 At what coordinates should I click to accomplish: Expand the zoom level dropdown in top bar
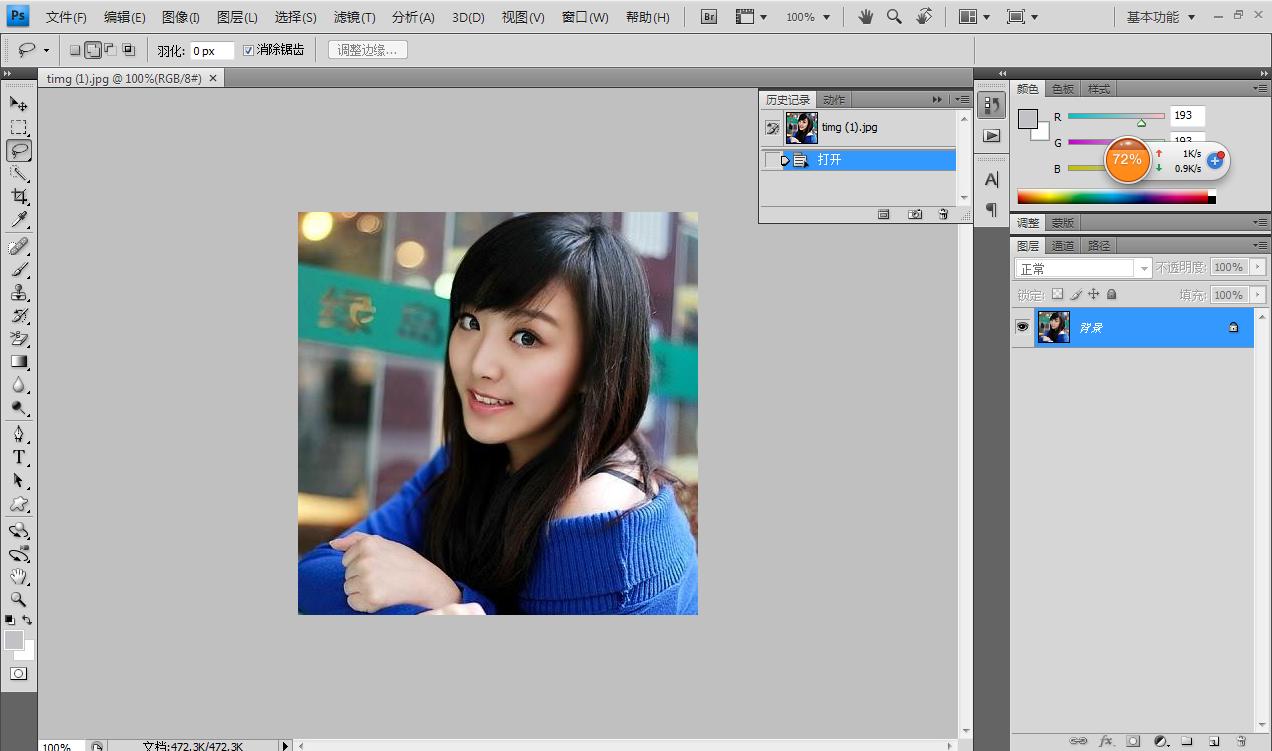[x=807, y=17]
